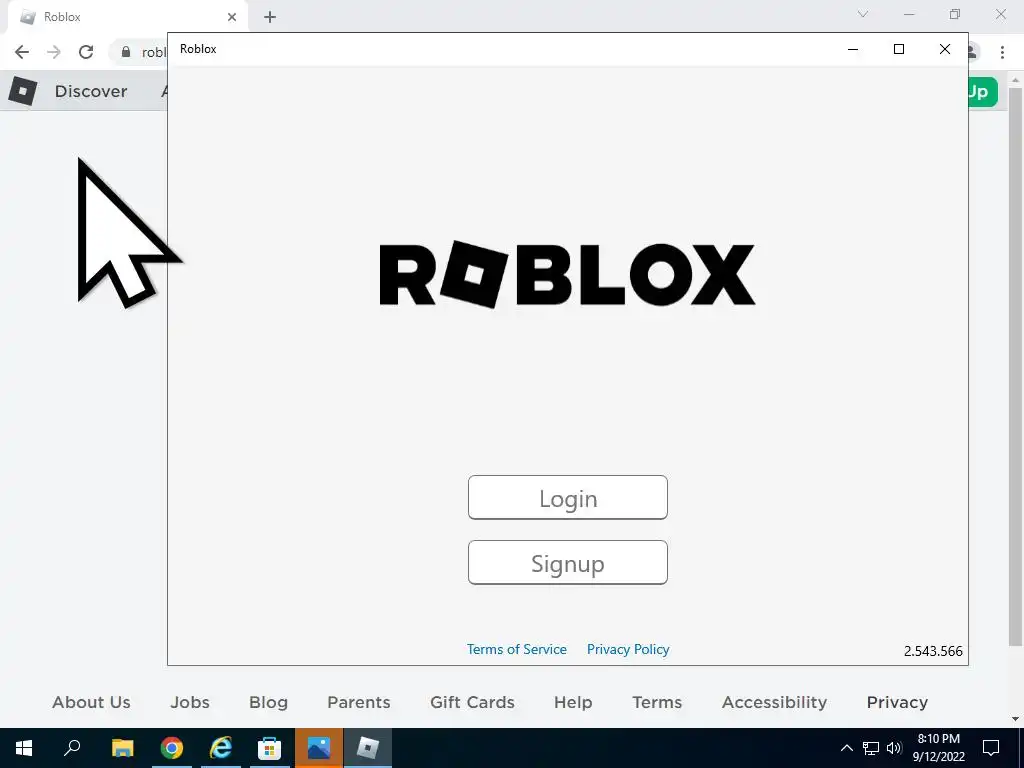Open the Terms footer link
Screen dimensions: 1024x768
point(657,702)
